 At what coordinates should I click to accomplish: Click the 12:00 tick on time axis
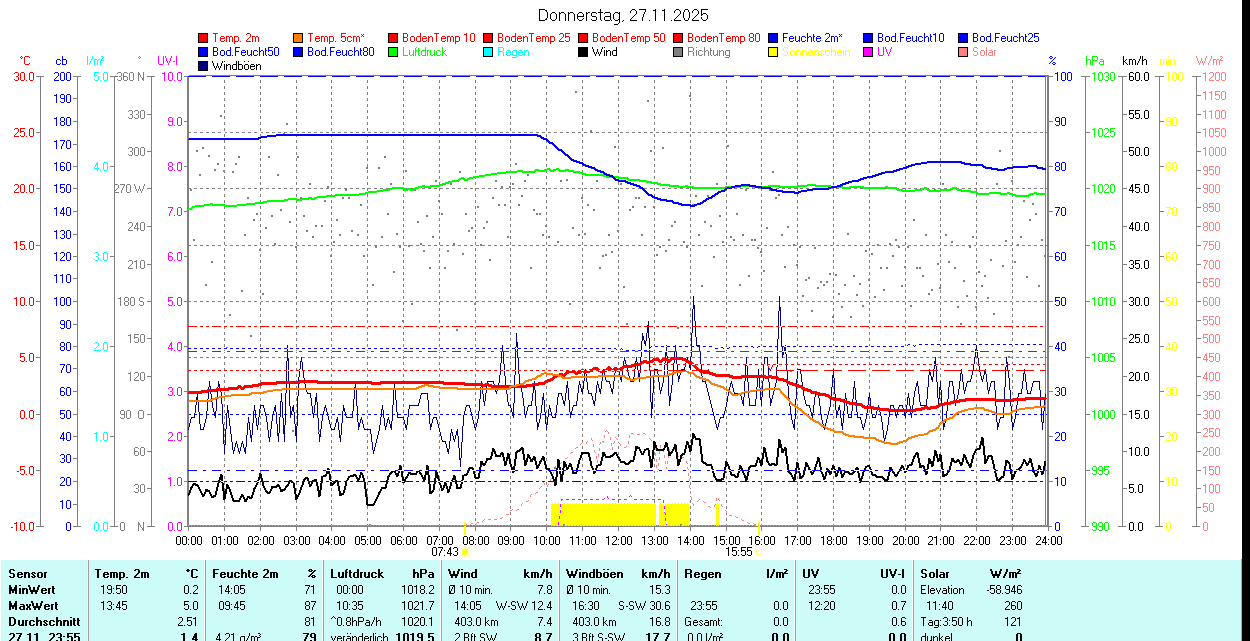pos(618,540)
